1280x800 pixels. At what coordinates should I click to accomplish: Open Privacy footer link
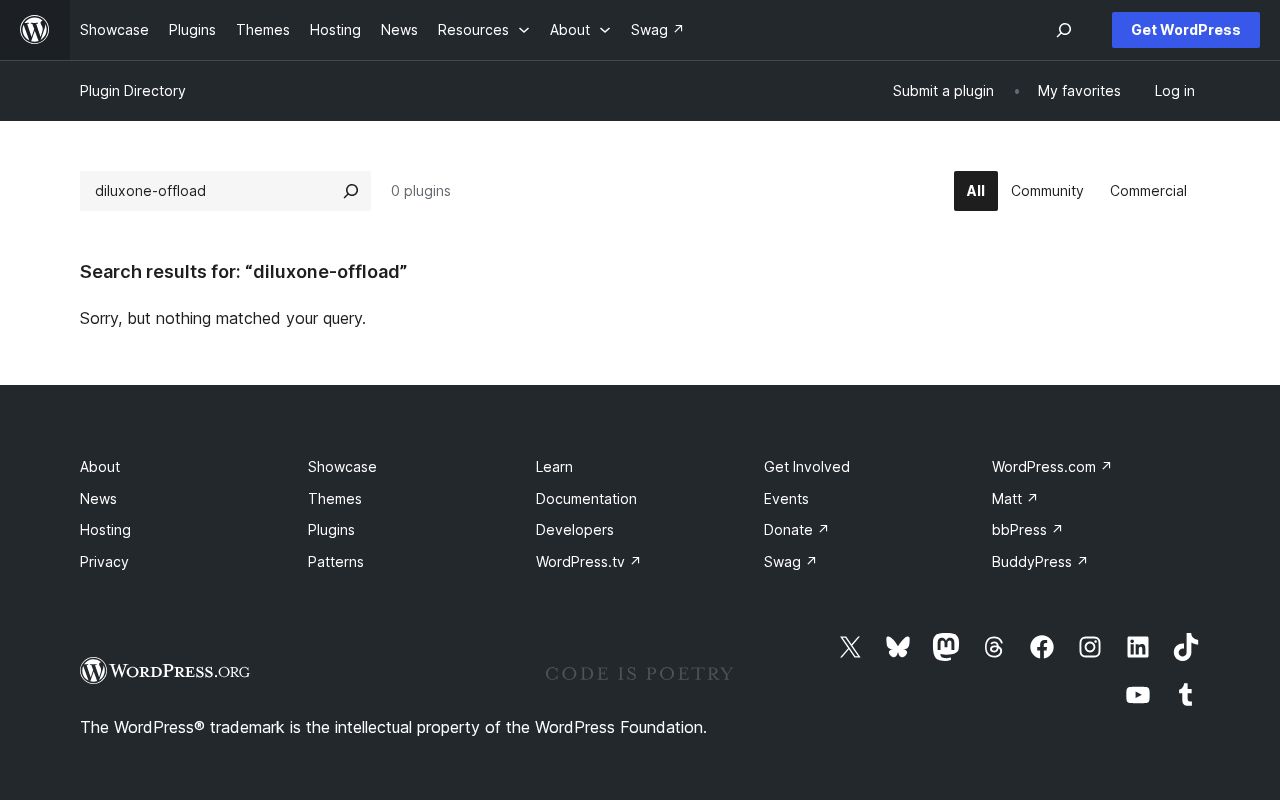(x=104, y=562)
